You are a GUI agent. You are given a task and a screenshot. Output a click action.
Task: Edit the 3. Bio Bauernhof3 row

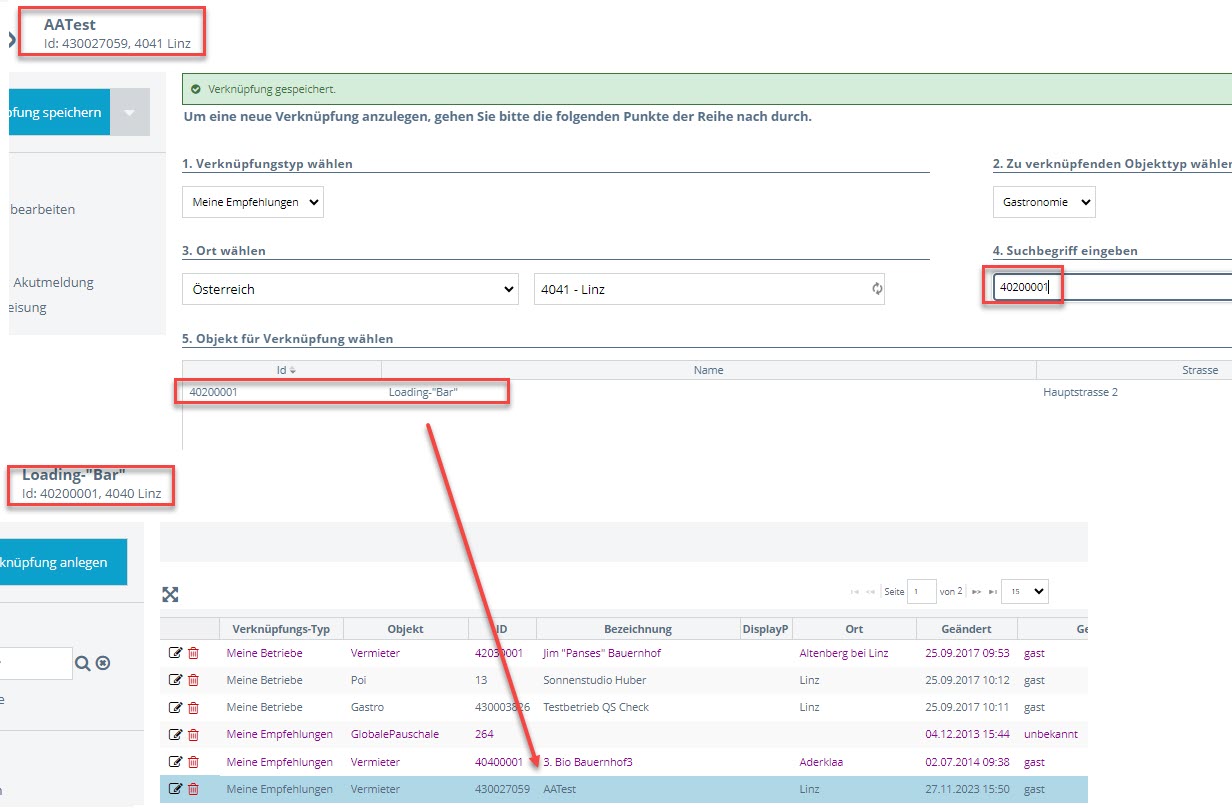176,762
